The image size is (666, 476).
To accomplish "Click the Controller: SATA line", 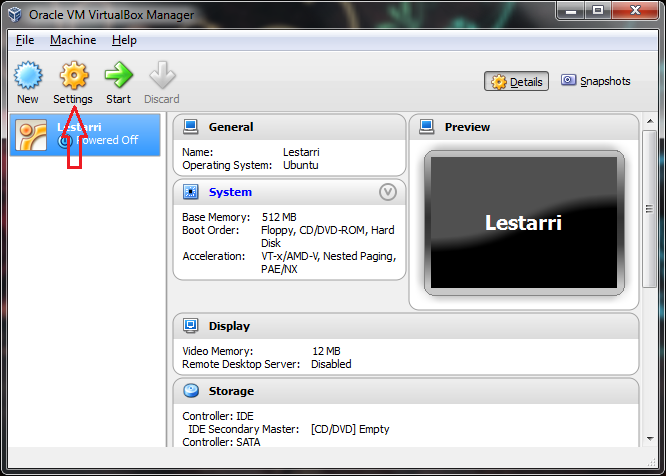I will pyautogui.click(x=221, y=442).
